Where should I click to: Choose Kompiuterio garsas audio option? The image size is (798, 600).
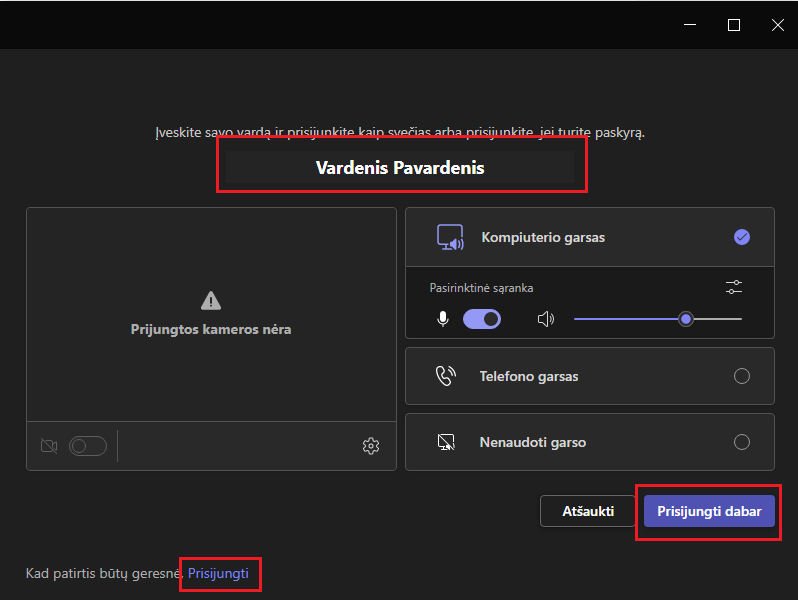(741, 237)
